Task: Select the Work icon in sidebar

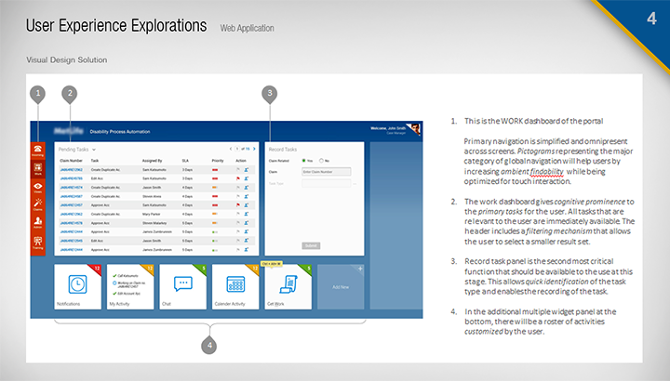Action: (38, 167)
